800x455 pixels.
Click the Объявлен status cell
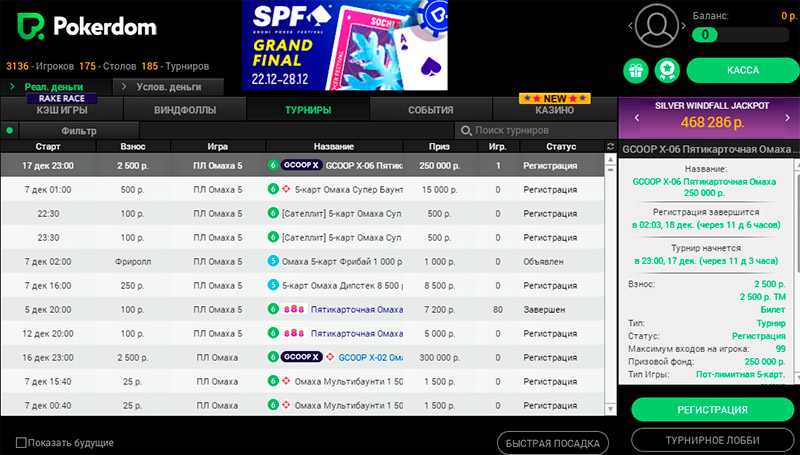(543, 261)
